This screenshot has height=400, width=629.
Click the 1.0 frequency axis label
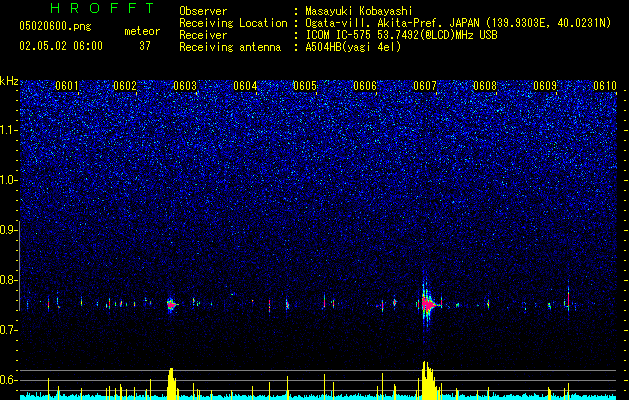[9, 180]
